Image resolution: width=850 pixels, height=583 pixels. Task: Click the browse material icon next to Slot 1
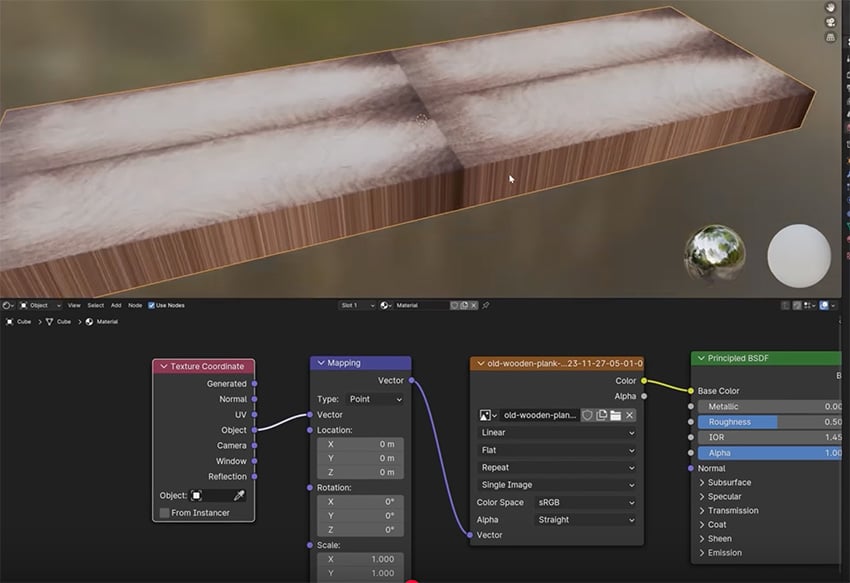[x=383, y=305]
